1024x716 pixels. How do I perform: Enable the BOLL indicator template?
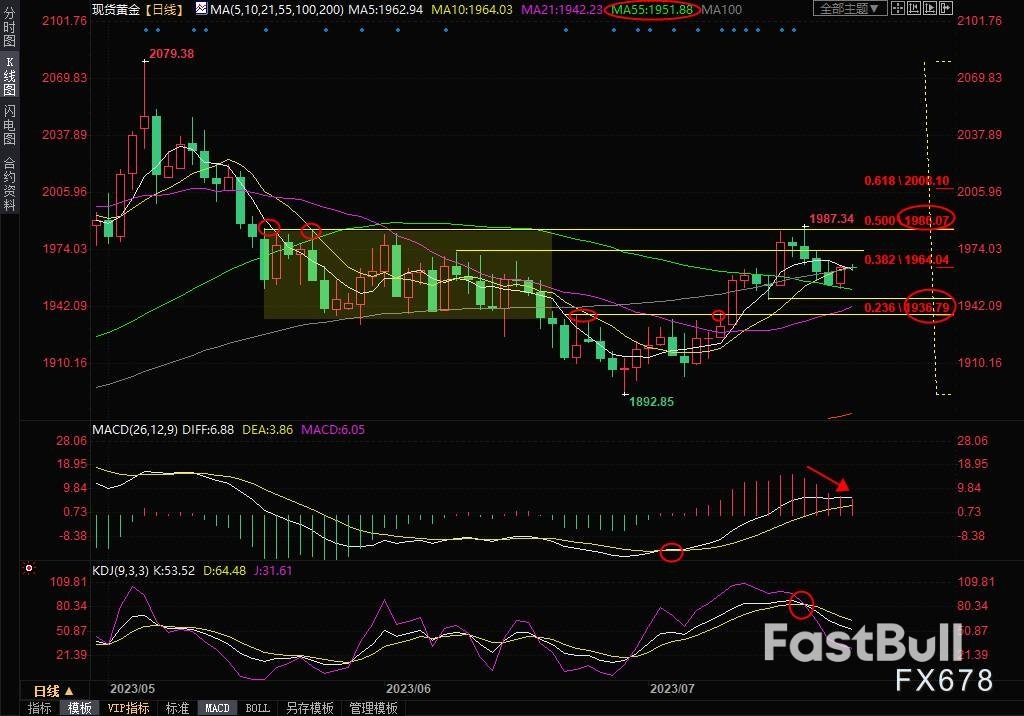click(257, 708)
